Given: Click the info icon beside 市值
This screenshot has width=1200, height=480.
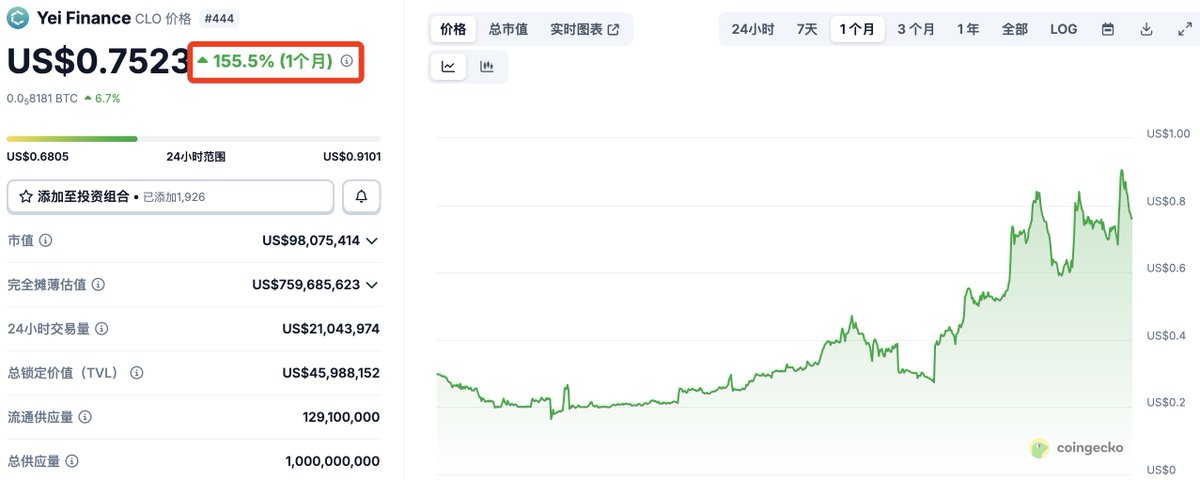Looking at the screenshot, I should (x=46, y=241).
